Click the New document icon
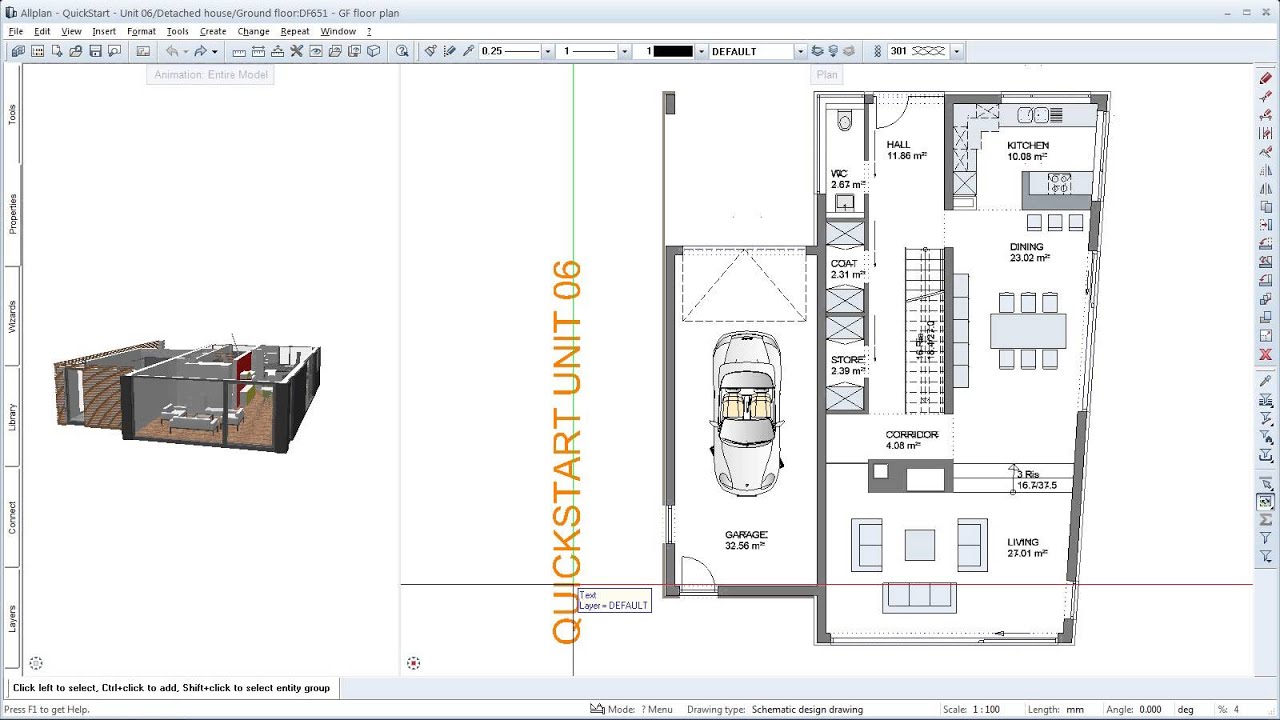The width and height of the screenshot is (1280, 720). coord(56,51)
